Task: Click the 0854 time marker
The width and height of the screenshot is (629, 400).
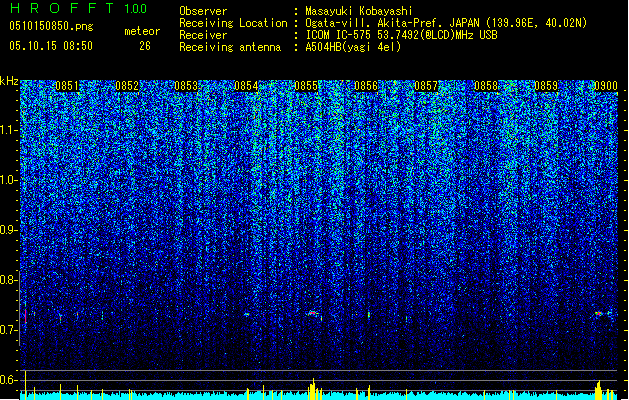Action: point(246,86)
